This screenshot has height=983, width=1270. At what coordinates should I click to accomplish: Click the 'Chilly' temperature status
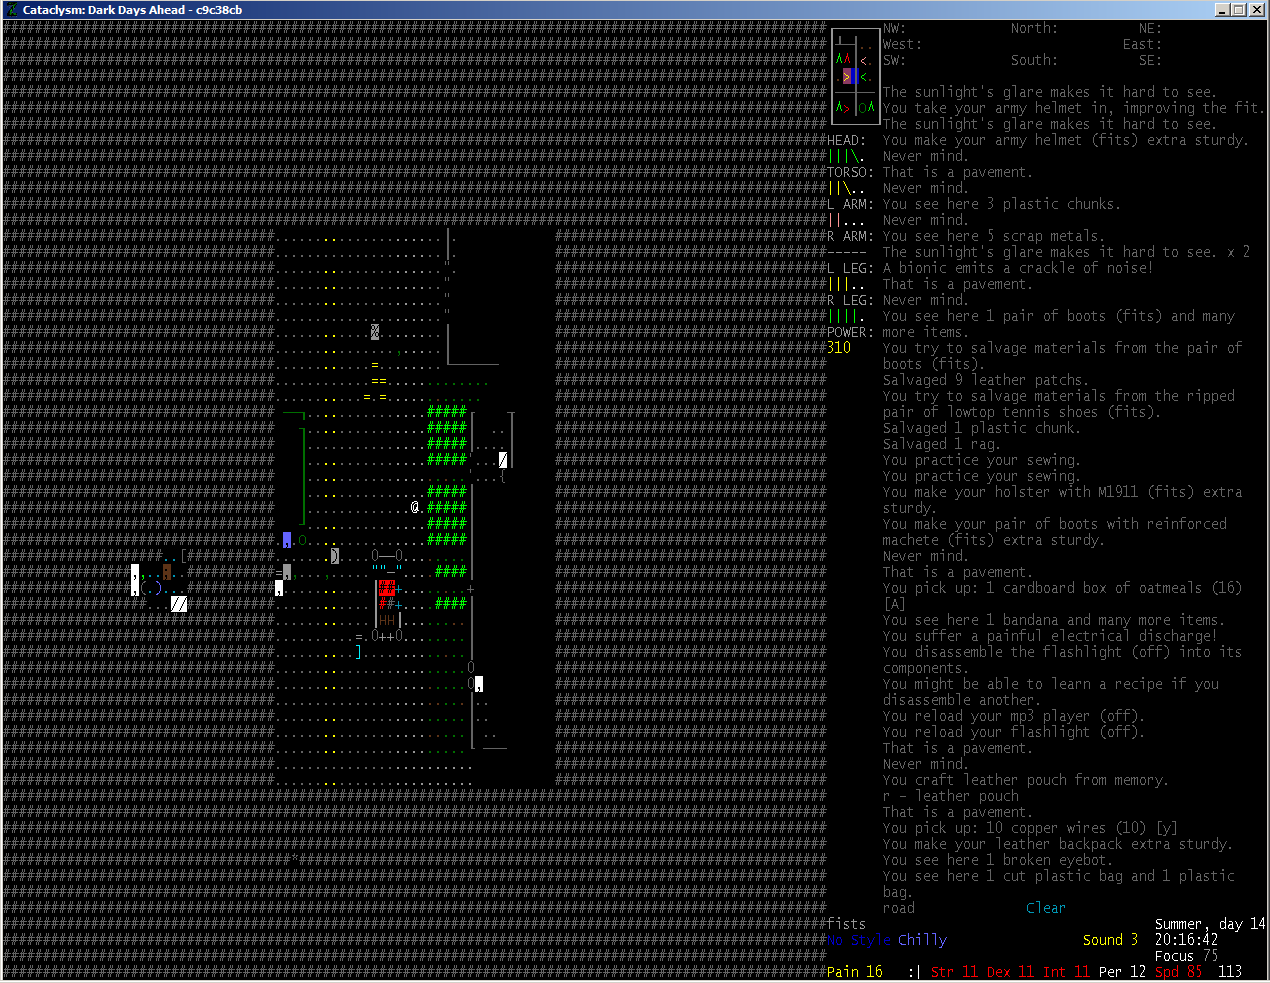[x=922, y=940]
